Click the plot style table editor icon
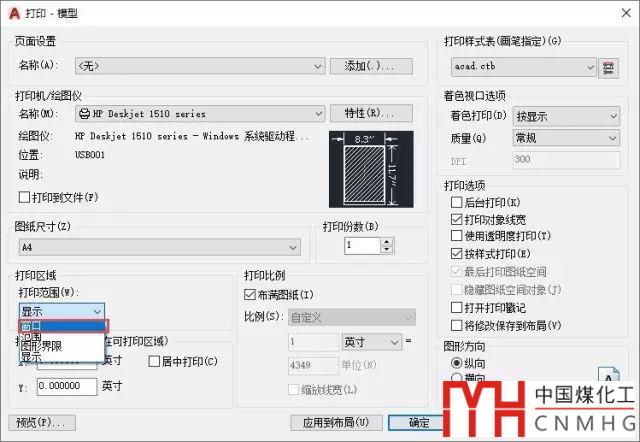The width and height of the screenshot is (640, 442). tap(608, 68)
